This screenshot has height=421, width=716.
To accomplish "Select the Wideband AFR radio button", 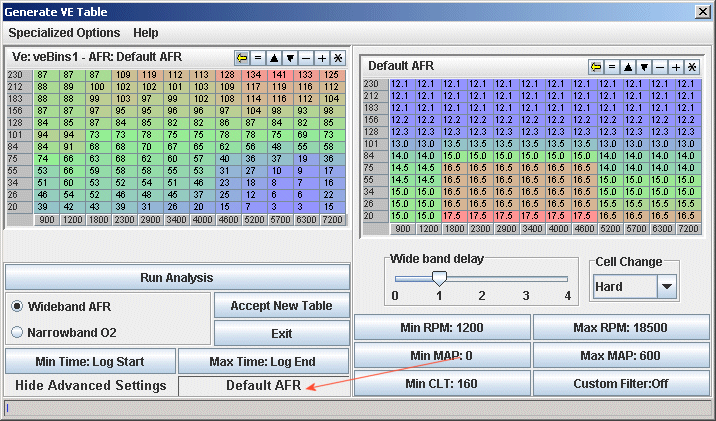I will point(17,306).
